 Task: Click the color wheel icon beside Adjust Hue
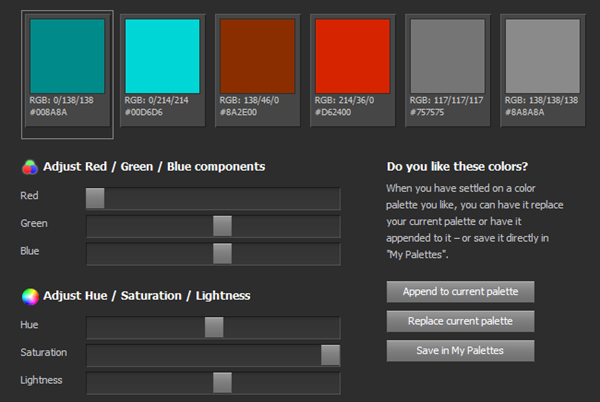pos(30,296)
